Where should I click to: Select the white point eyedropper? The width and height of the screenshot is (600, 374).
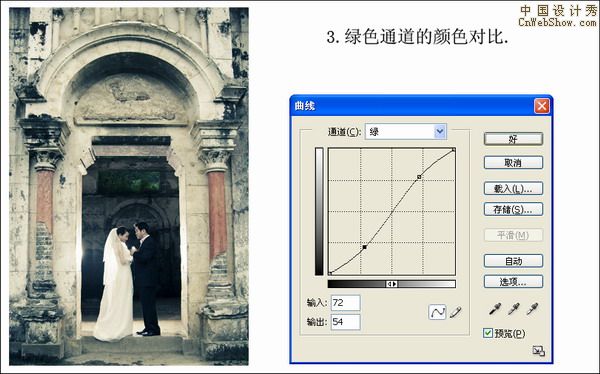click(x=532, y=309)
